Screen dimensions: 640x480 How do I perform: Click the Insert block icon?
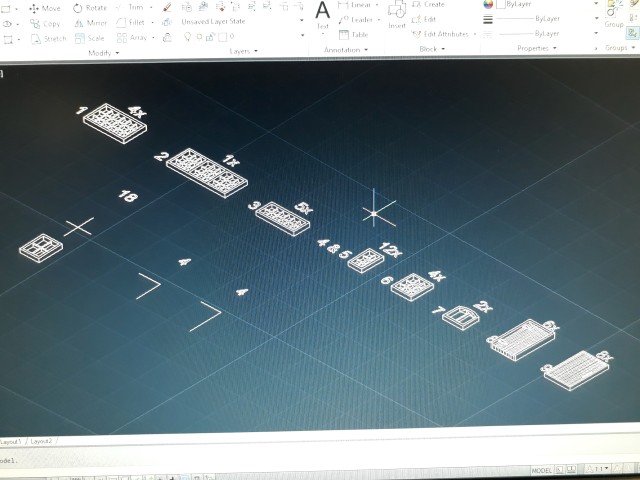click(396, 14)
